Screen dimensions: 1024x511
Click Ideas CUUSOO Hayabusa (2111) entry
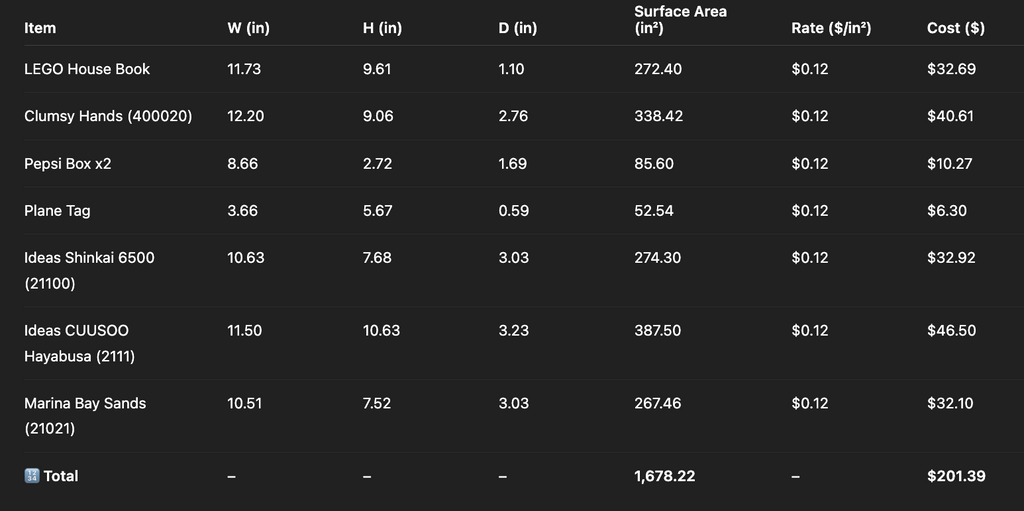point(80,343)
